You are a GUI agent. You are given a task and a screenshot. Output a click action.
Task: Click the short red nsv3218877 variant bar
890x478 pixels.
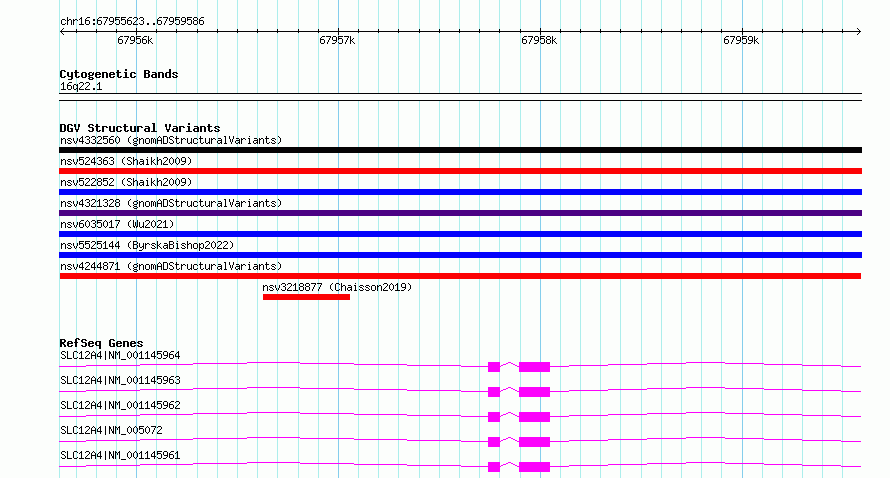[306, 297]
